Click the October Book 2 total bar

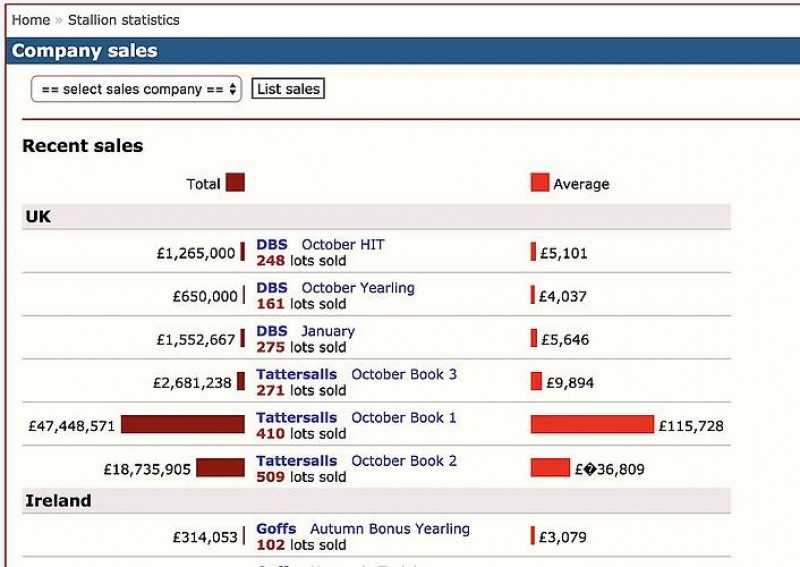tap(220, 468)
